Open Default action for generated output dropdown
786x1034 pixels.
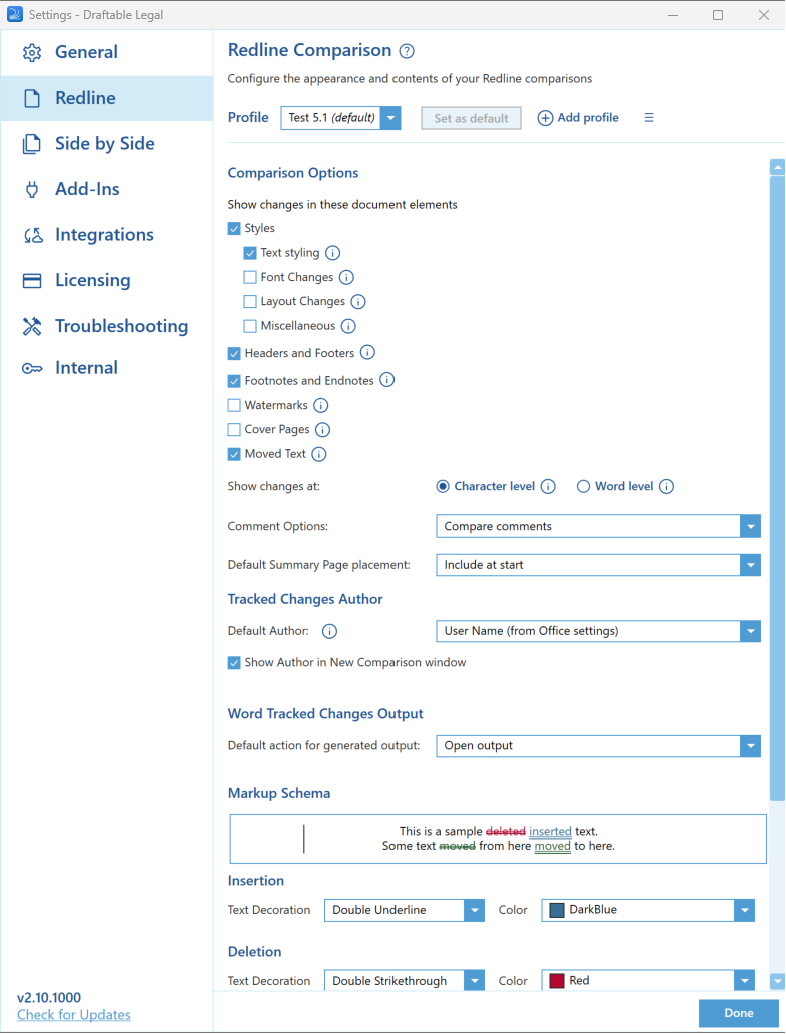(598, 746)
